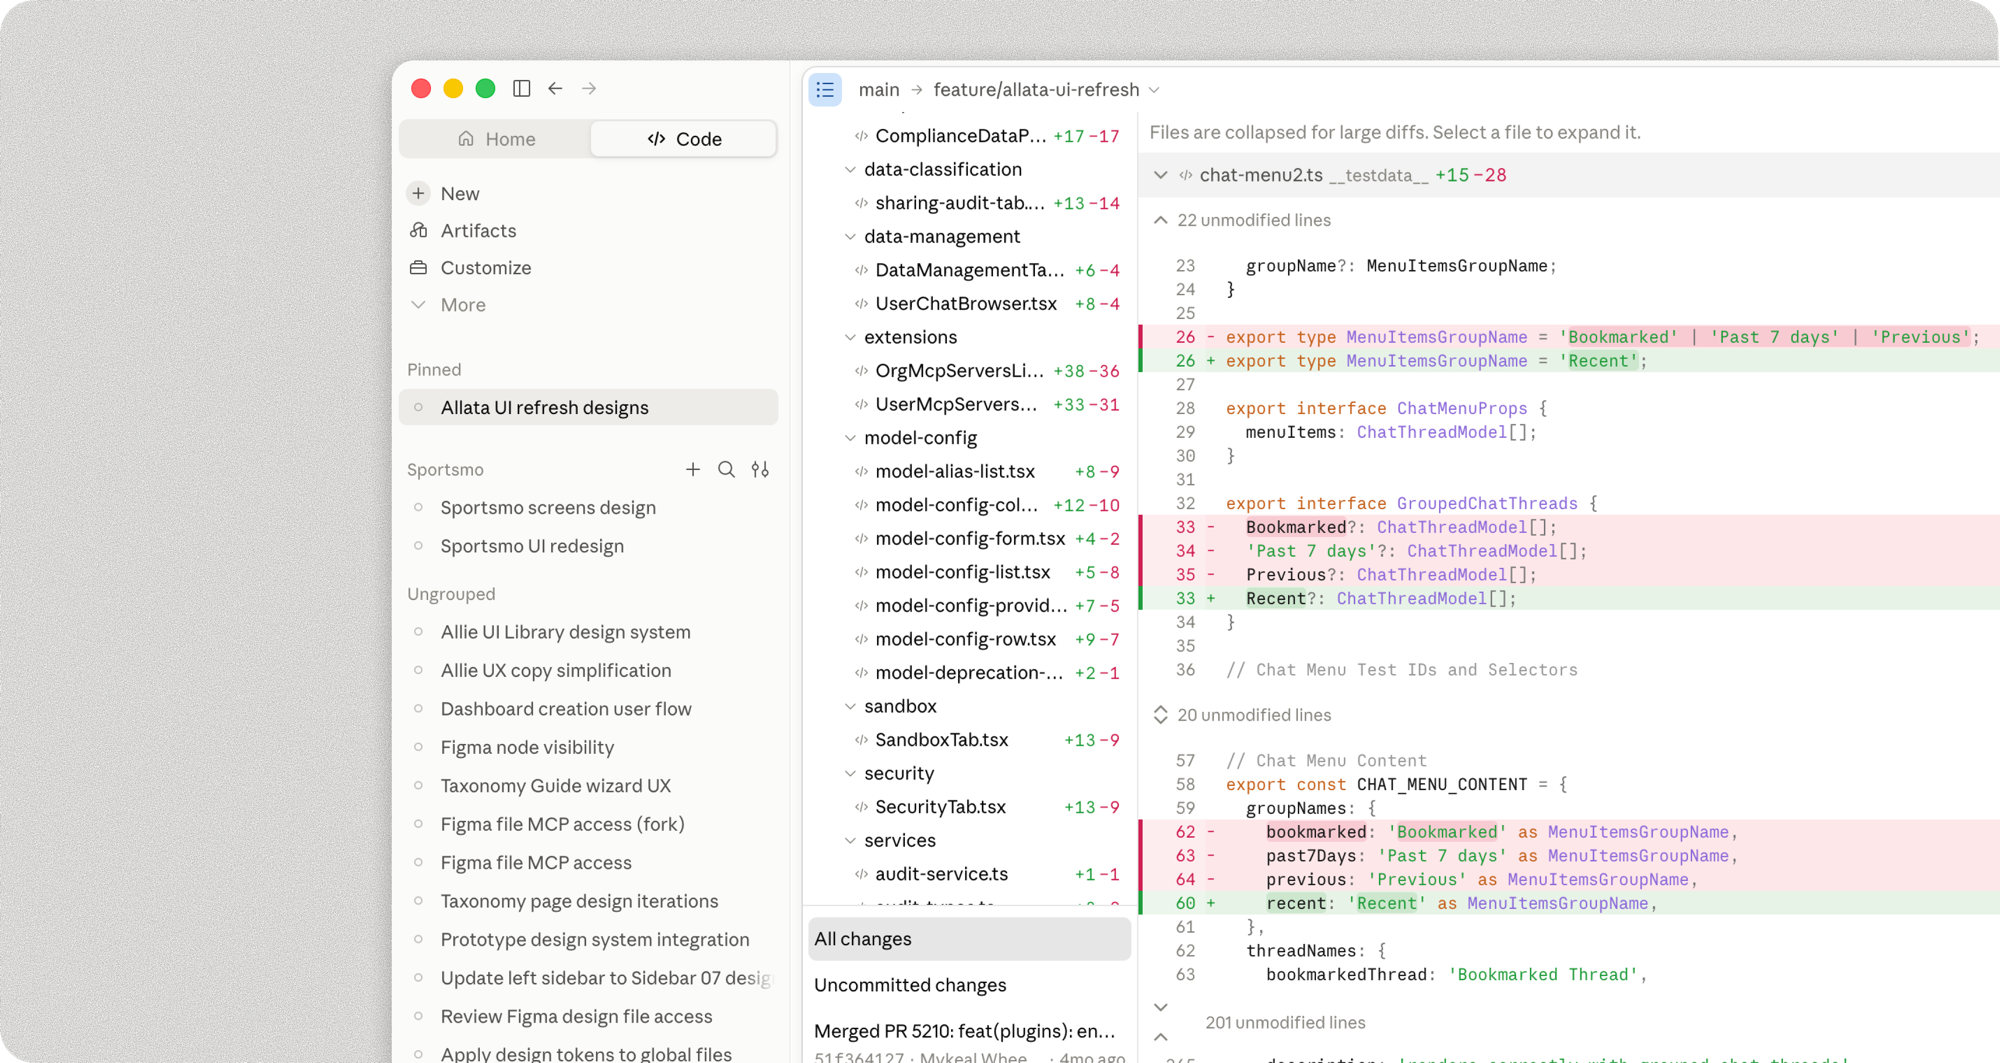Open Sportsmo screens design session

tap(588, 508)
